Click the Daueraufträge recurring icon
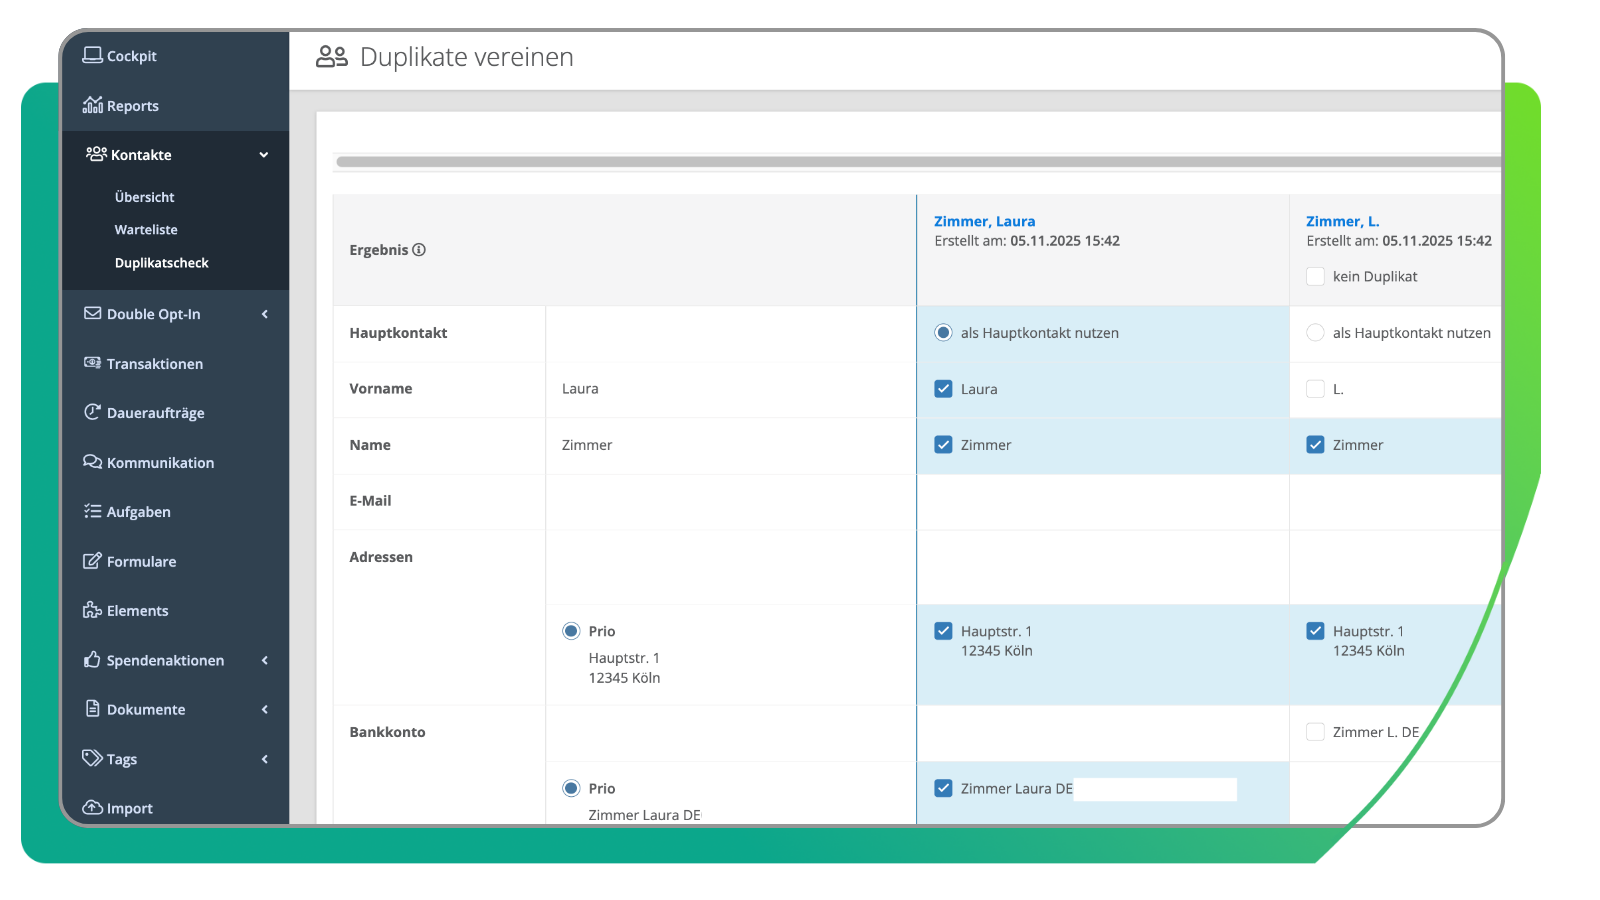 click(x=92, y=412)
